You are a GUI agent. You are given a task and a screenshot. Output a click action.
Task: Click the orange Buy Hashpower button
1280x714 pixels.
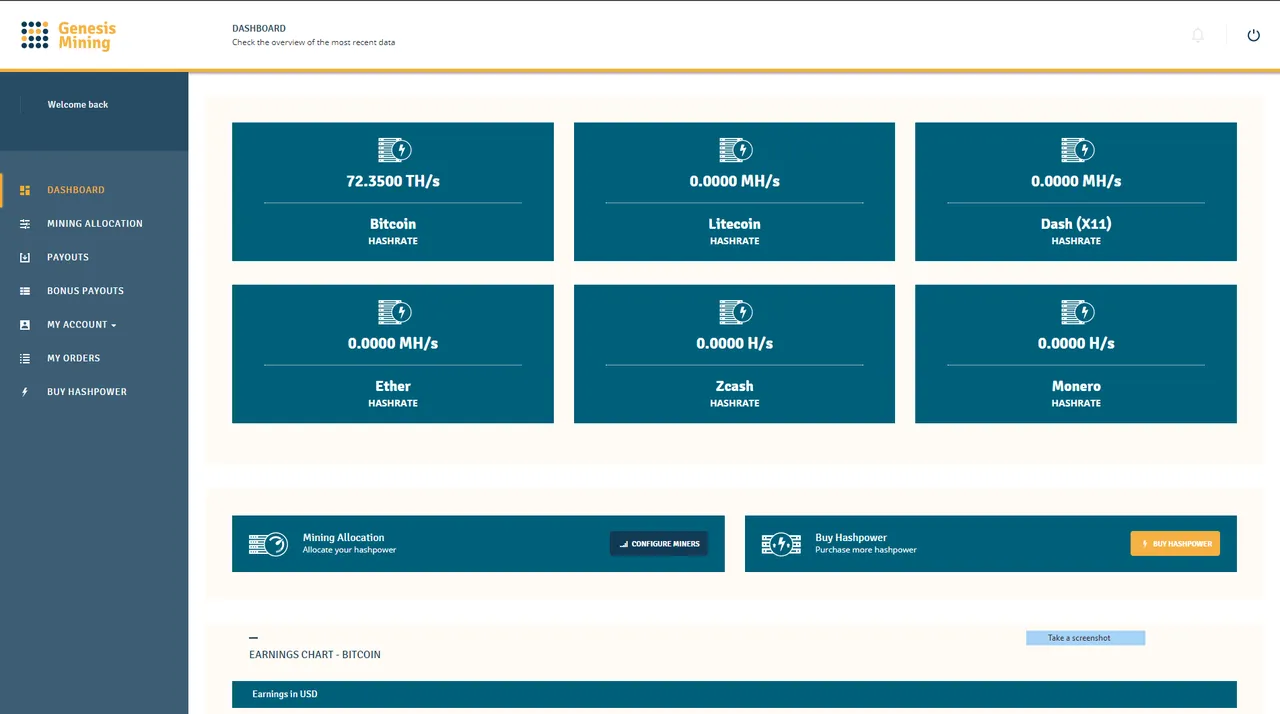[1175, 544]
